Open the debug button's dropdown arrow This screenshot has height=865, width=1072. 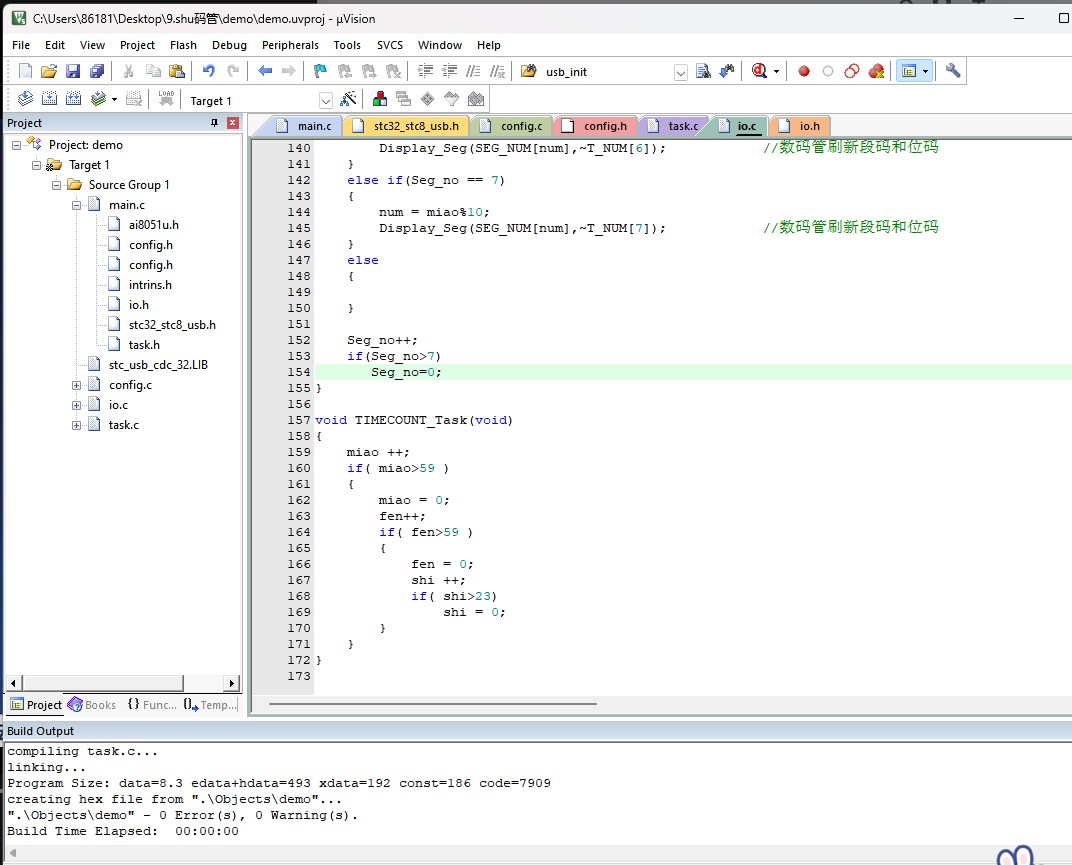tap(776, 71)
